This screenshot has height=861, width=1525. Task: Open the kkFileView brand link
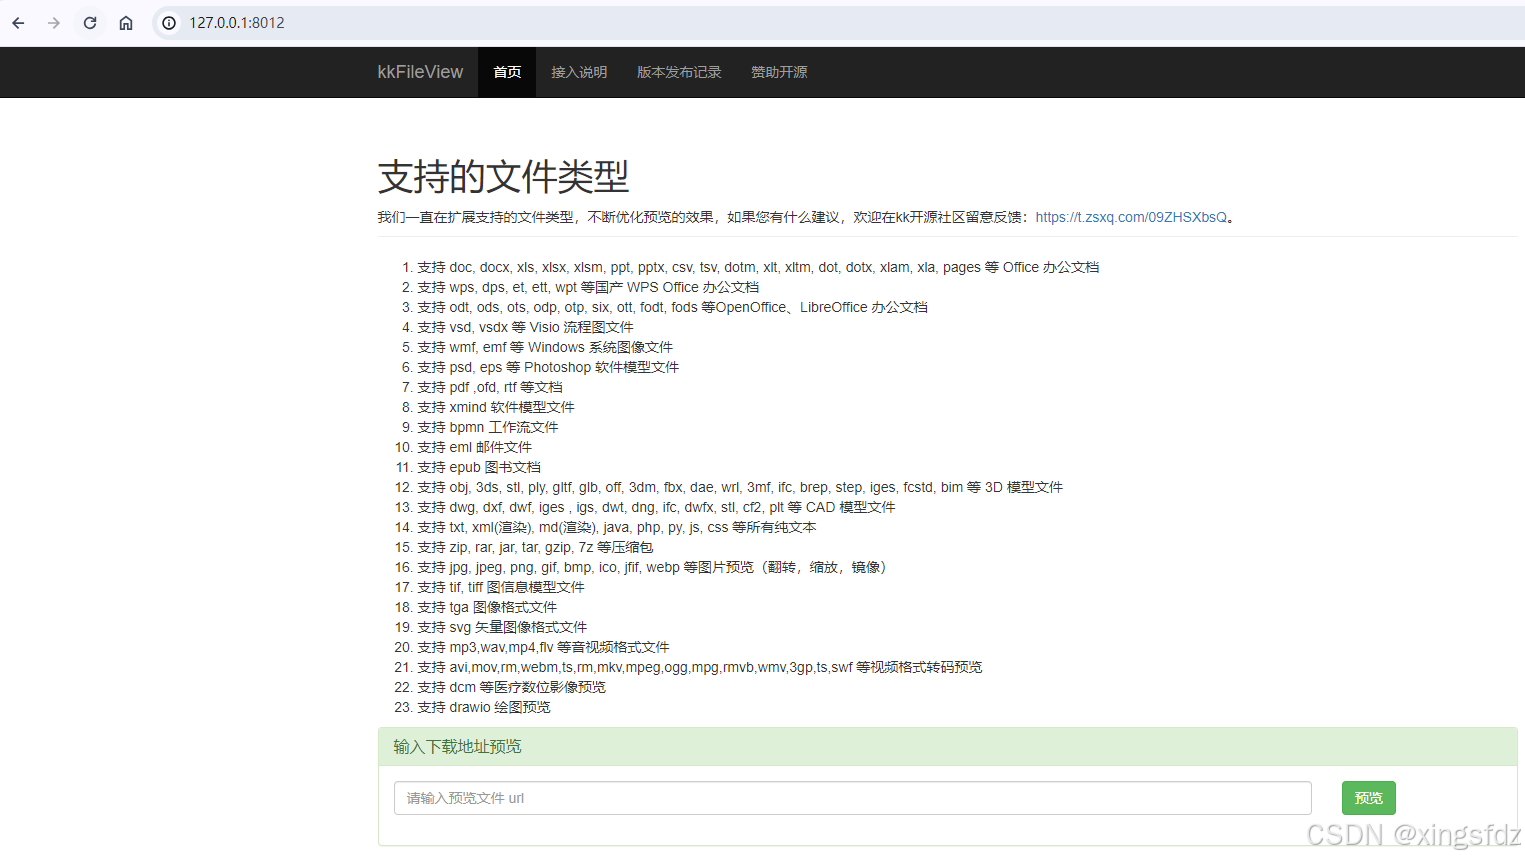pos(420,72)
